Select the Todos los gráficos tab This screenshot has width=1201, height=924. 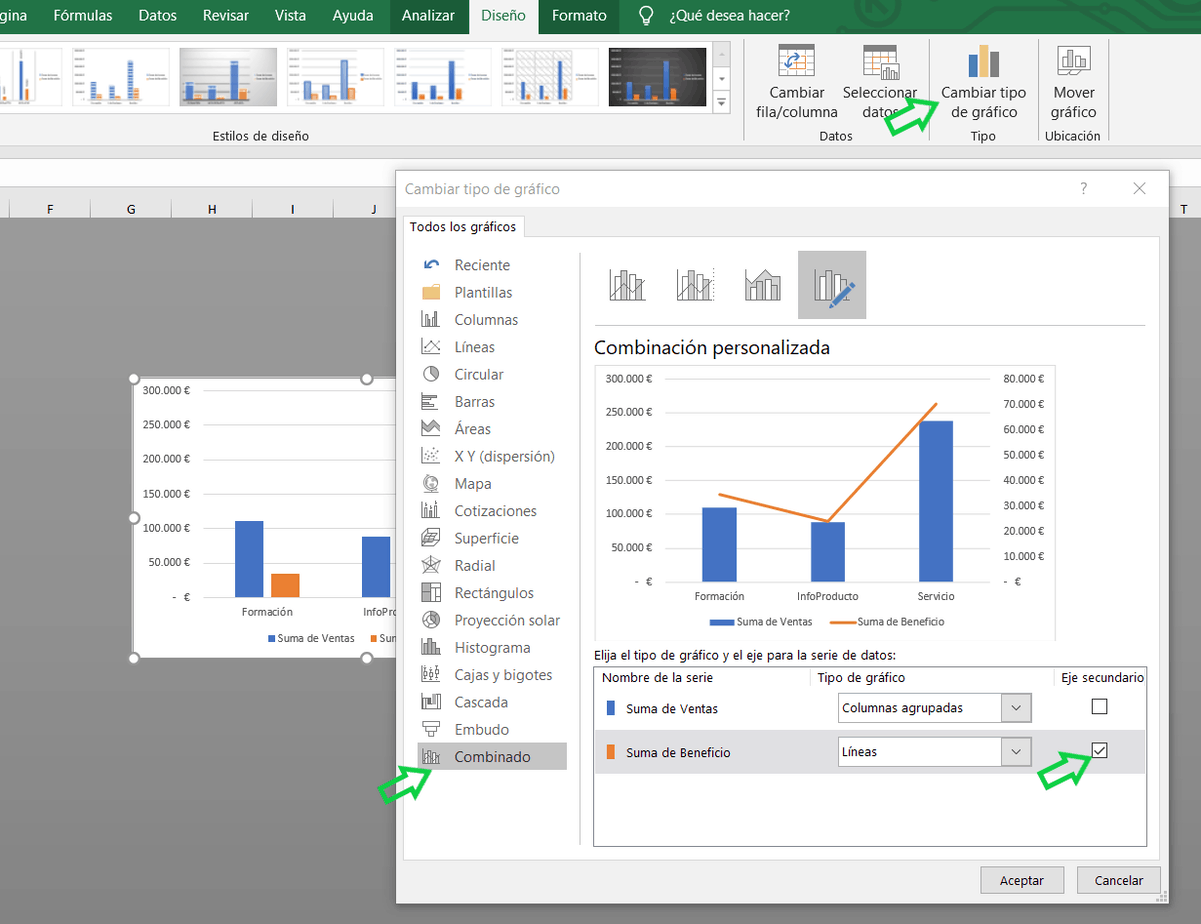coord(463,227)
